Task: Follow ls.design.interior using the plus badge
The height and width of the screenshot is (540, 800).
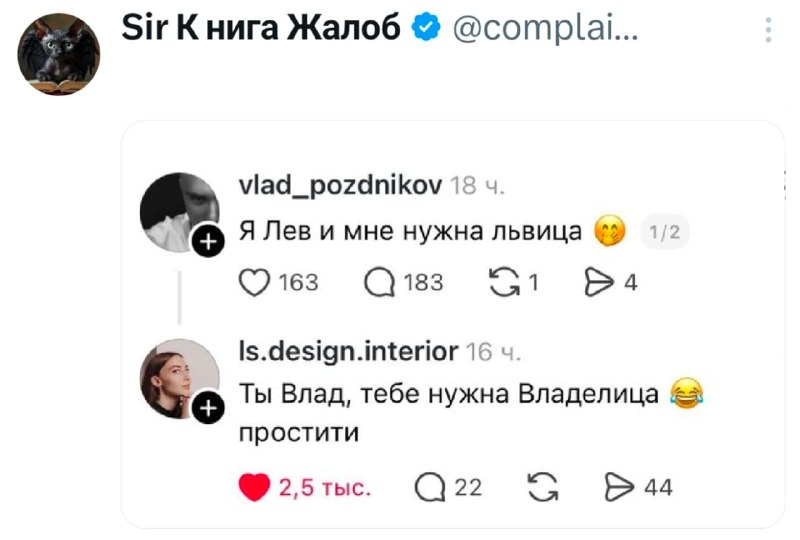Action: coord(209,407)
